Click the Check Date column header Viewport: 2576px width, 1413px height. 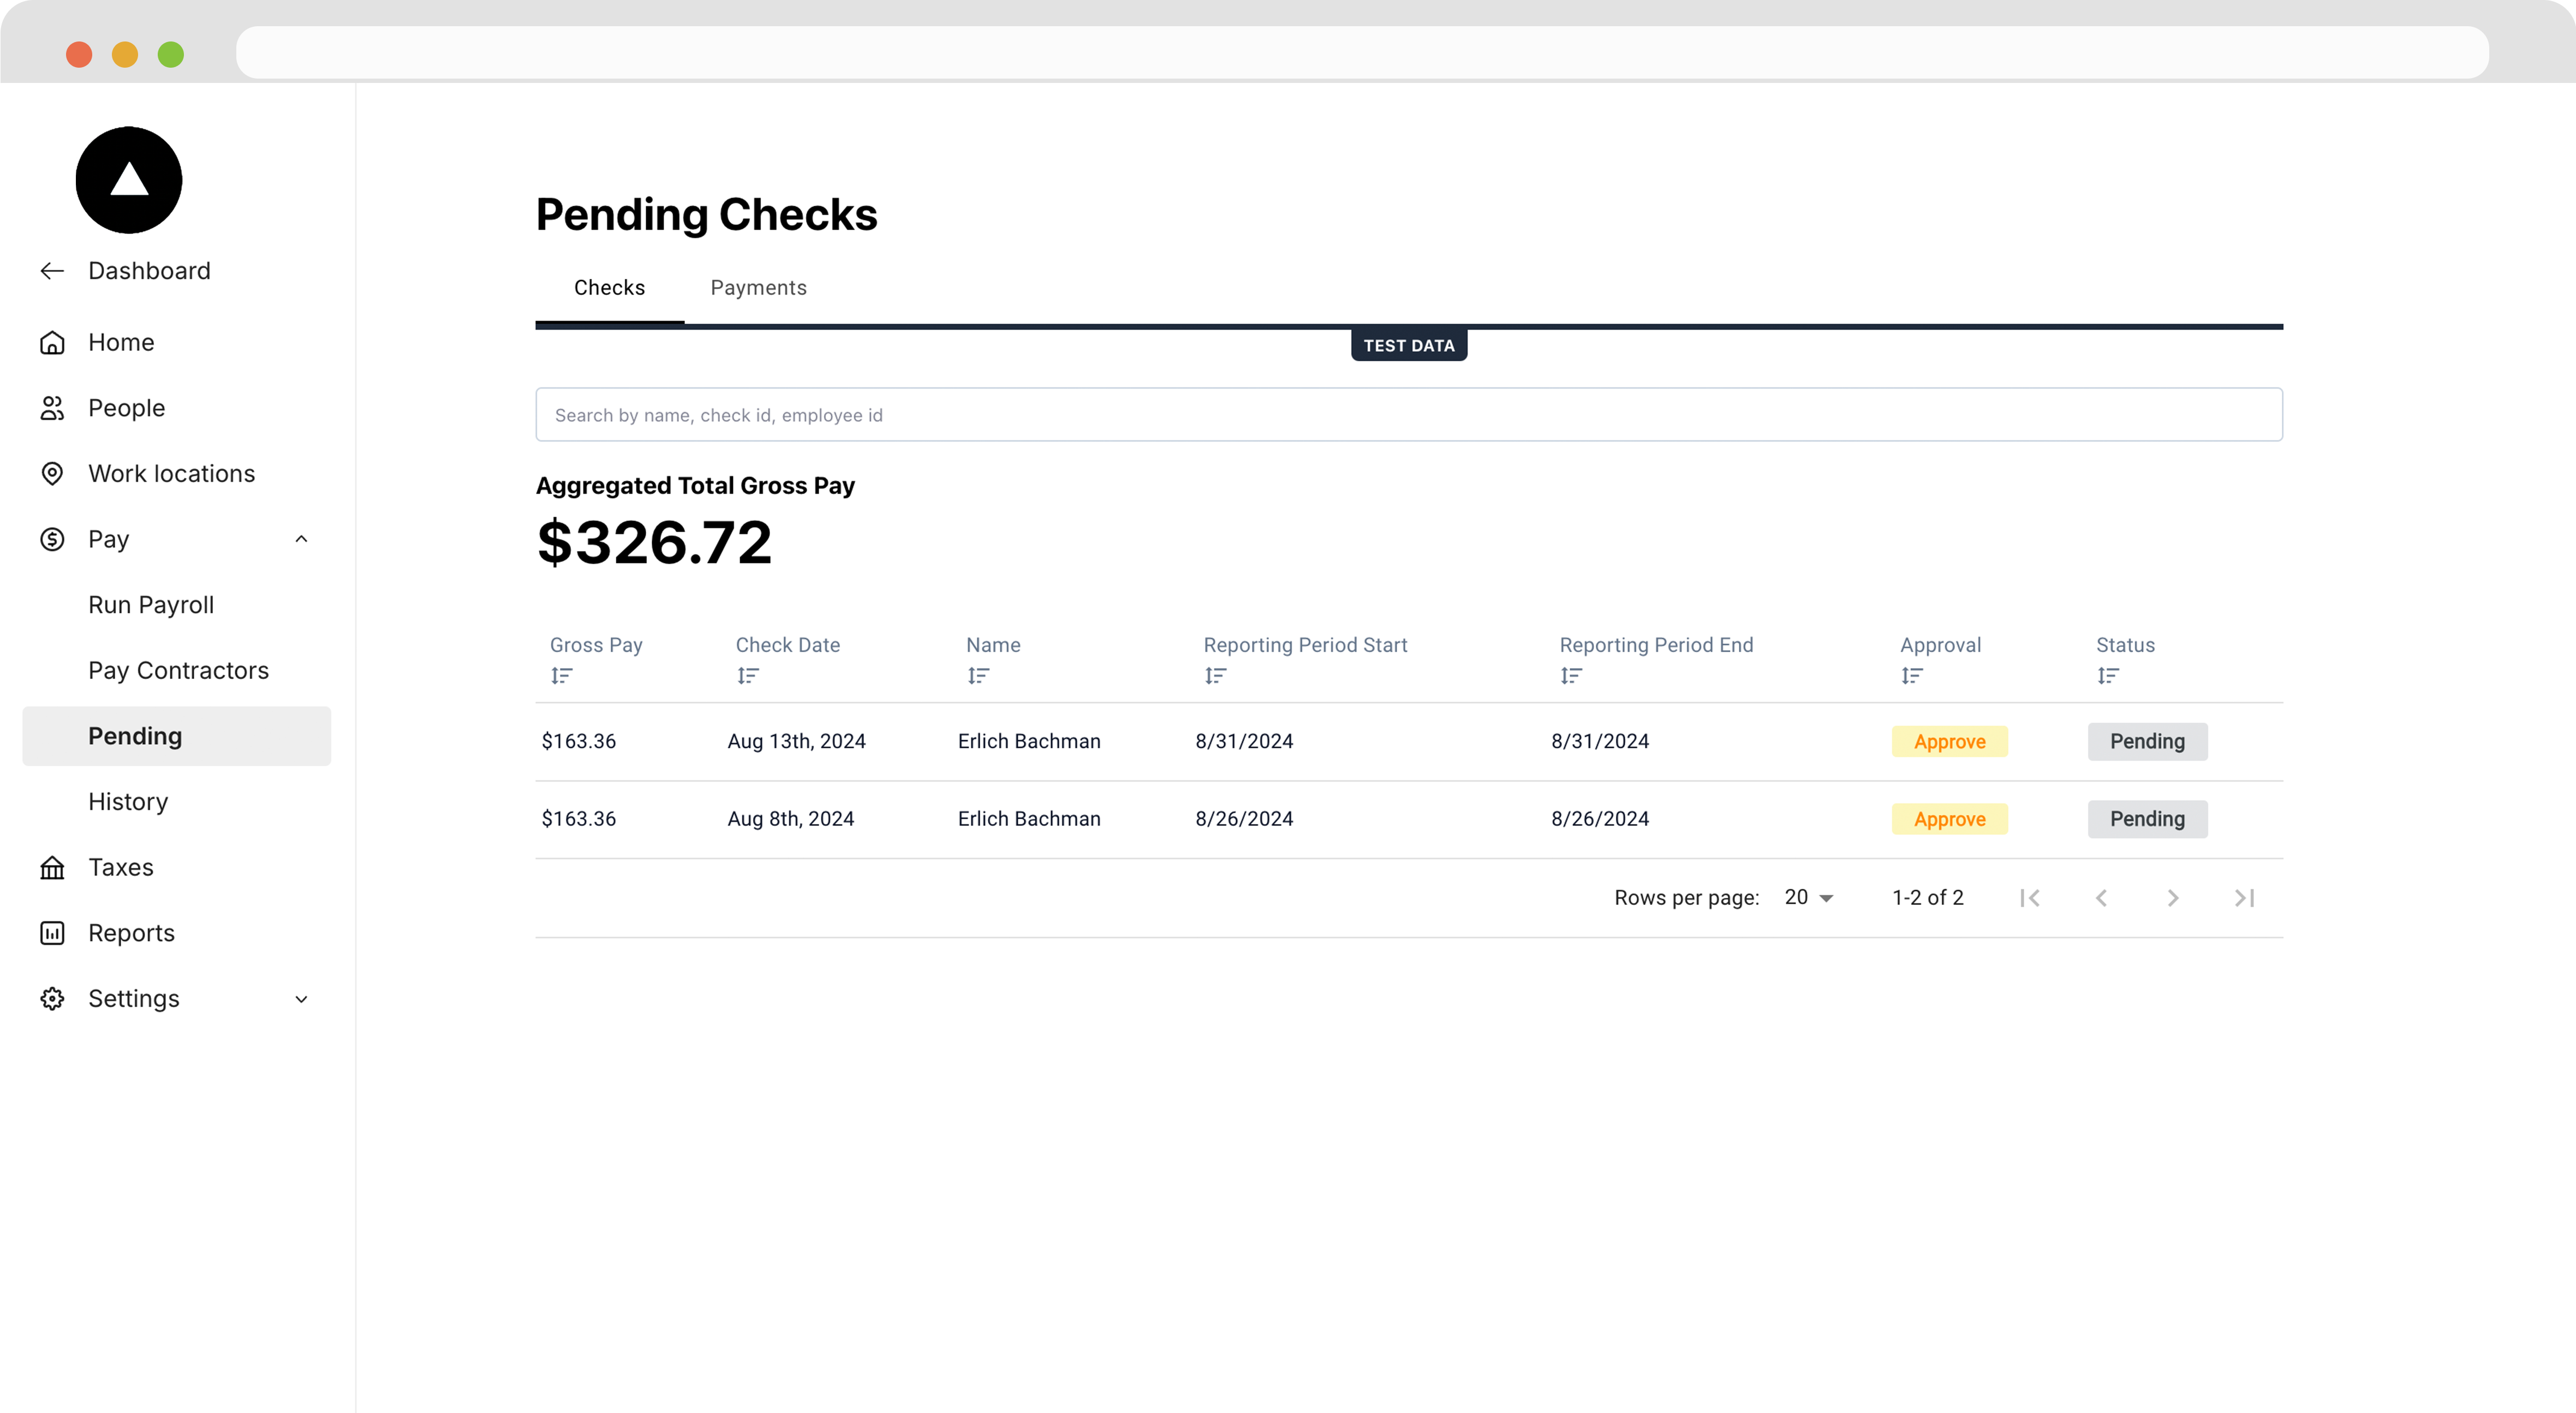788,645
